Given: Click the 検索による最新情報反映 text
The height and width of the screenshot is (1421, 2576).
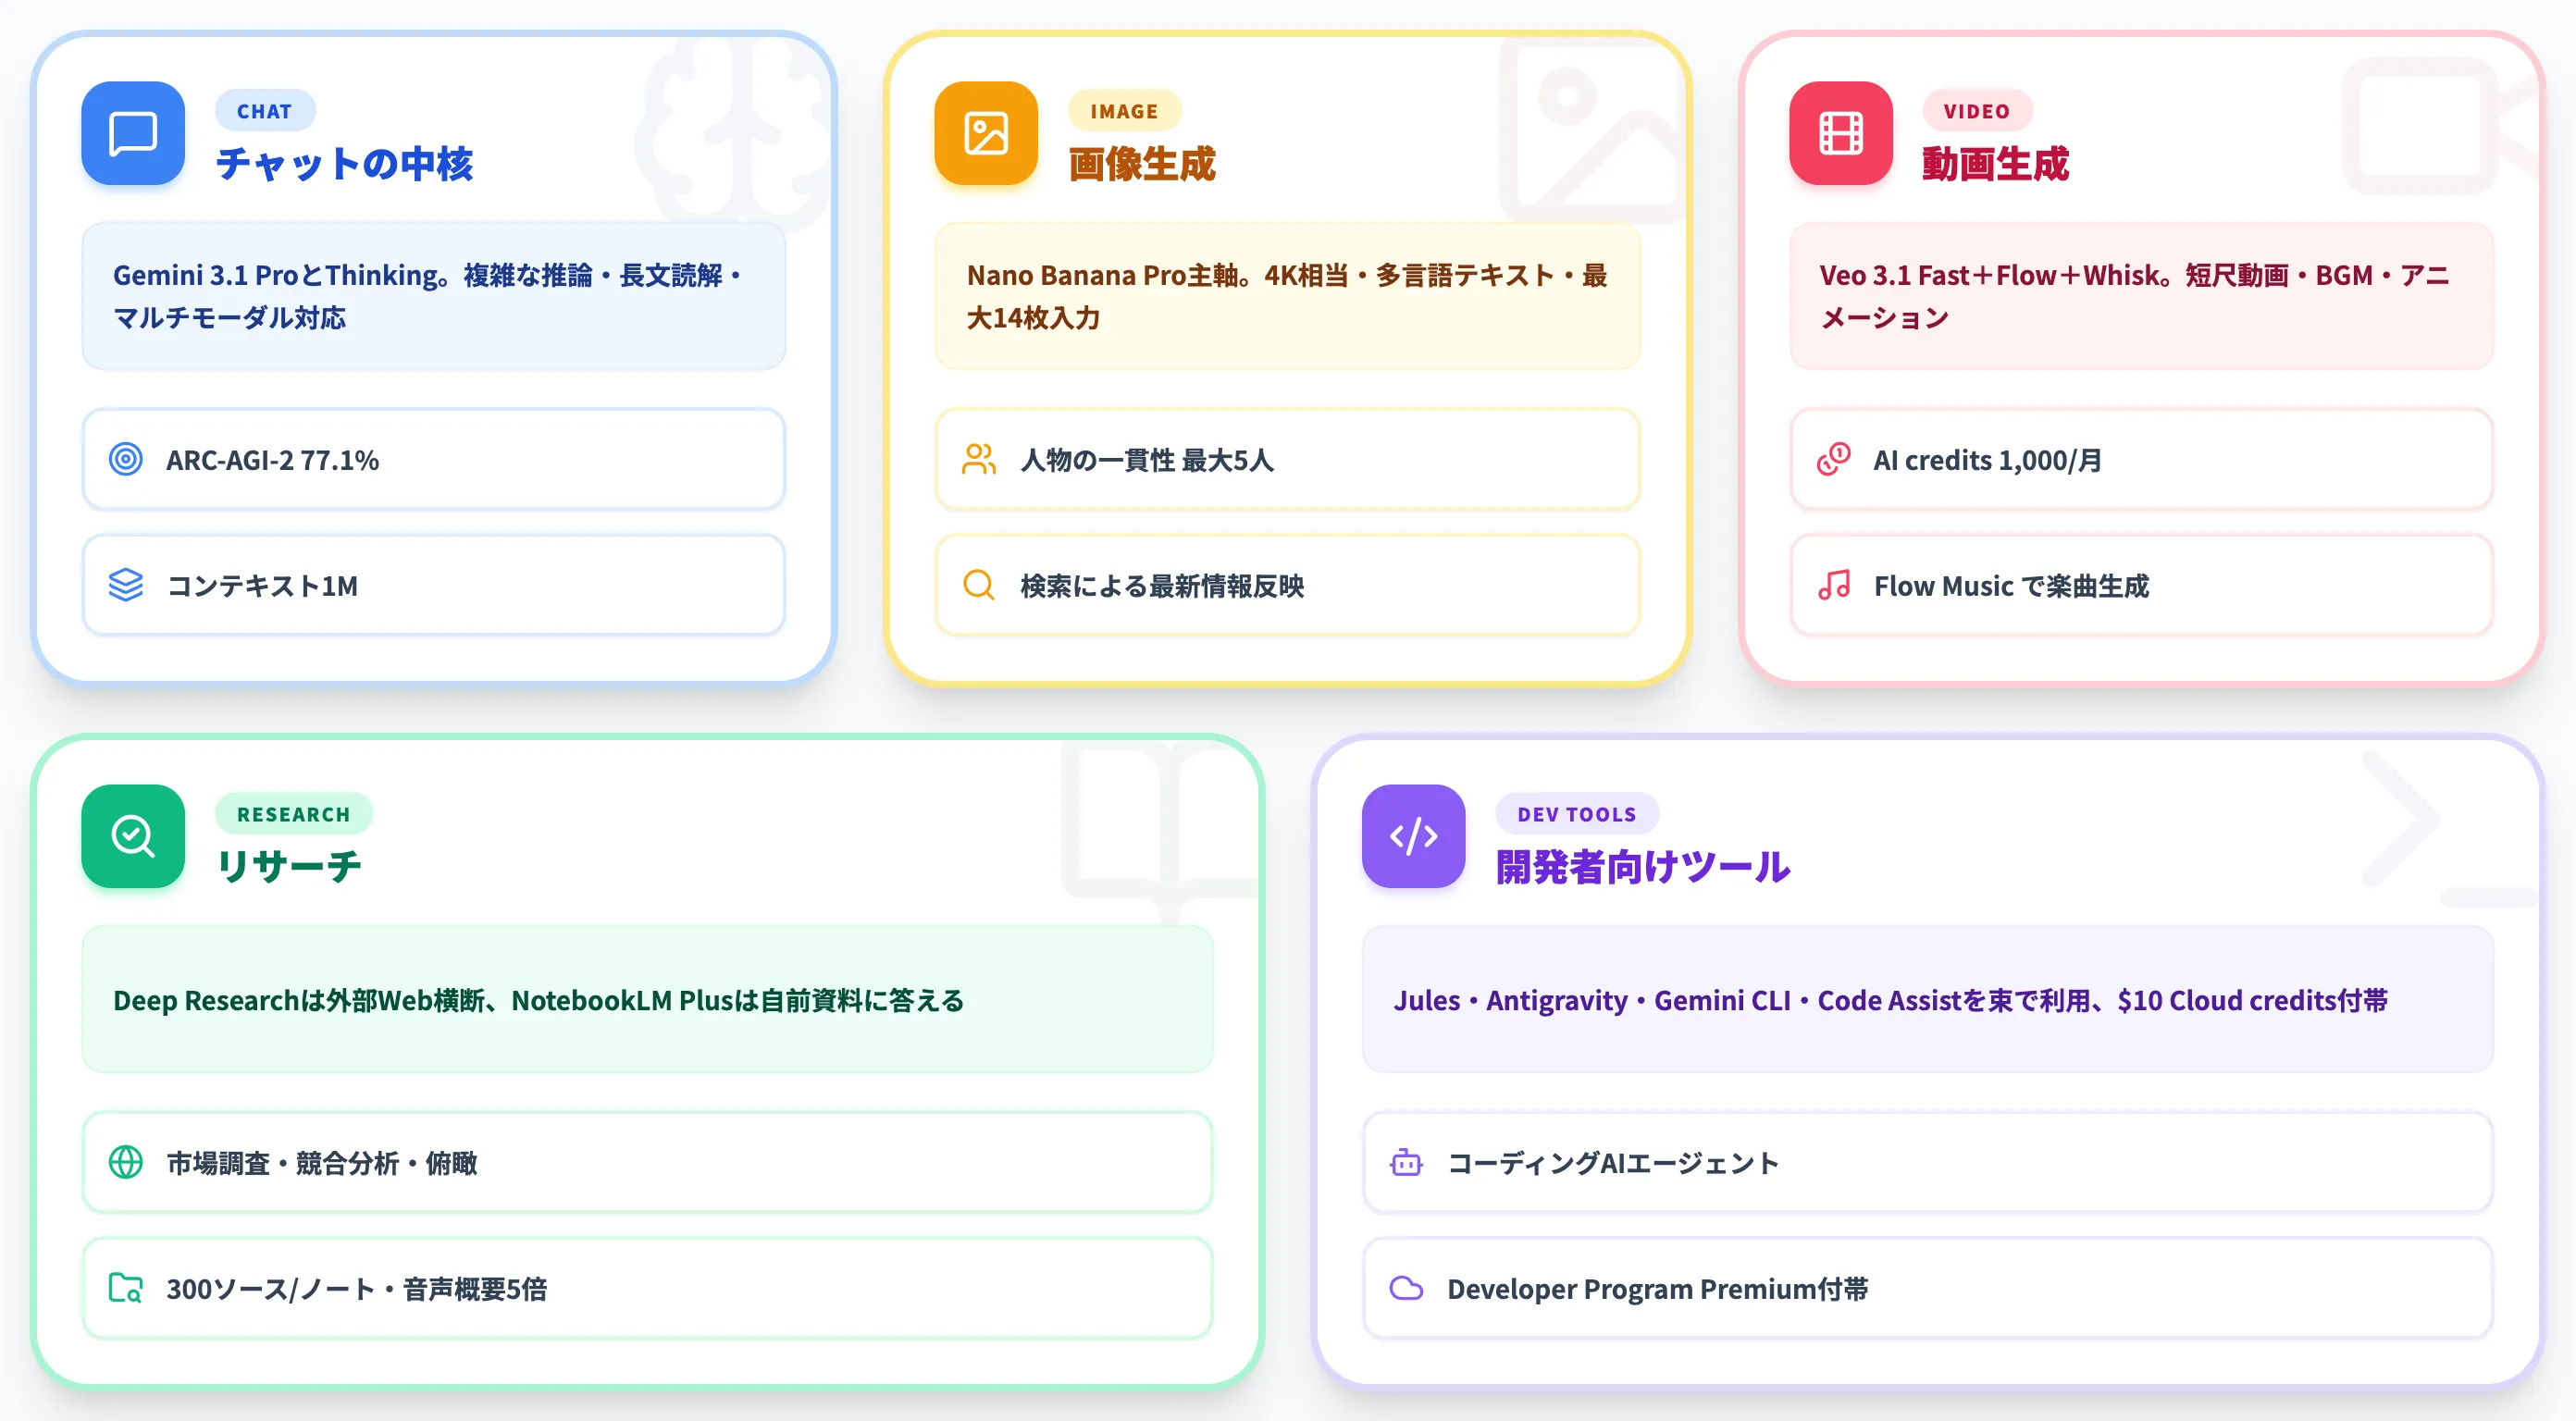Looking at the screenshot, I should click(1162, 586).
